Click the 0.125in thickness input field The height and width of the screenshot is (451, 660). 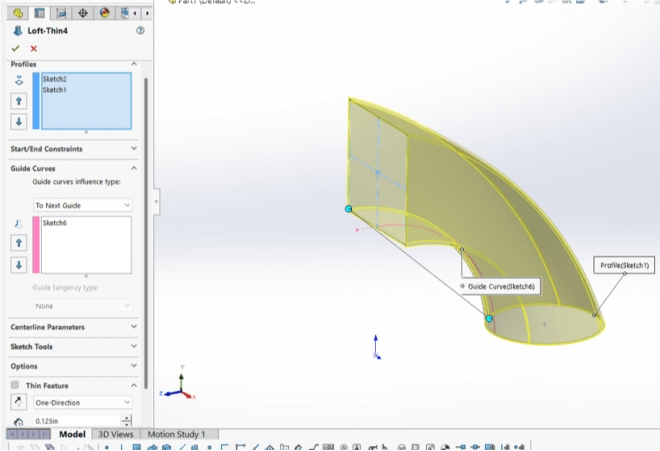[76, 422]
